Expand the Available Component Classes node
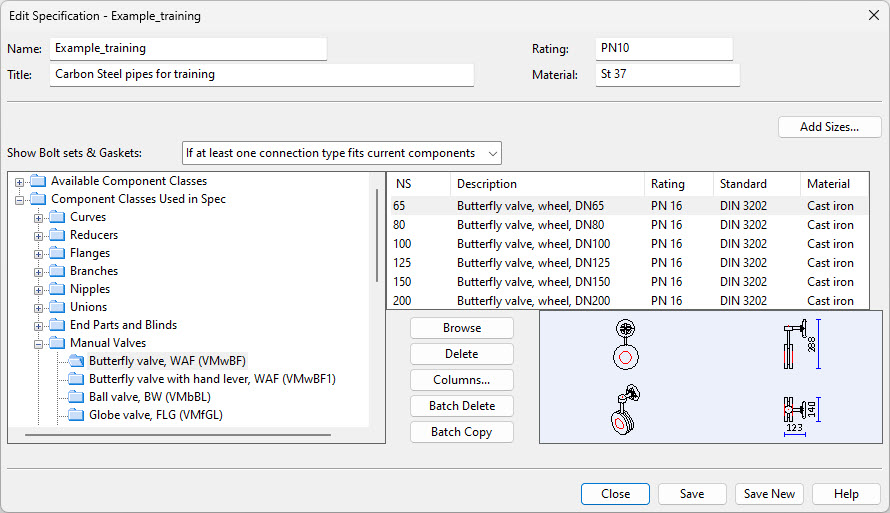This screenshot has height=513, width=890. point(20,181)
